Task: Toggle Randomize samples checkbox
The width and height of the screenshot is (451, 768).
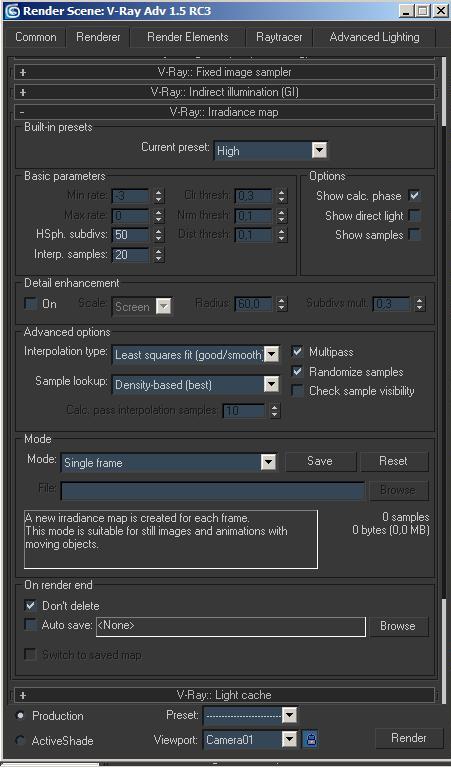Action: [297, 371]
